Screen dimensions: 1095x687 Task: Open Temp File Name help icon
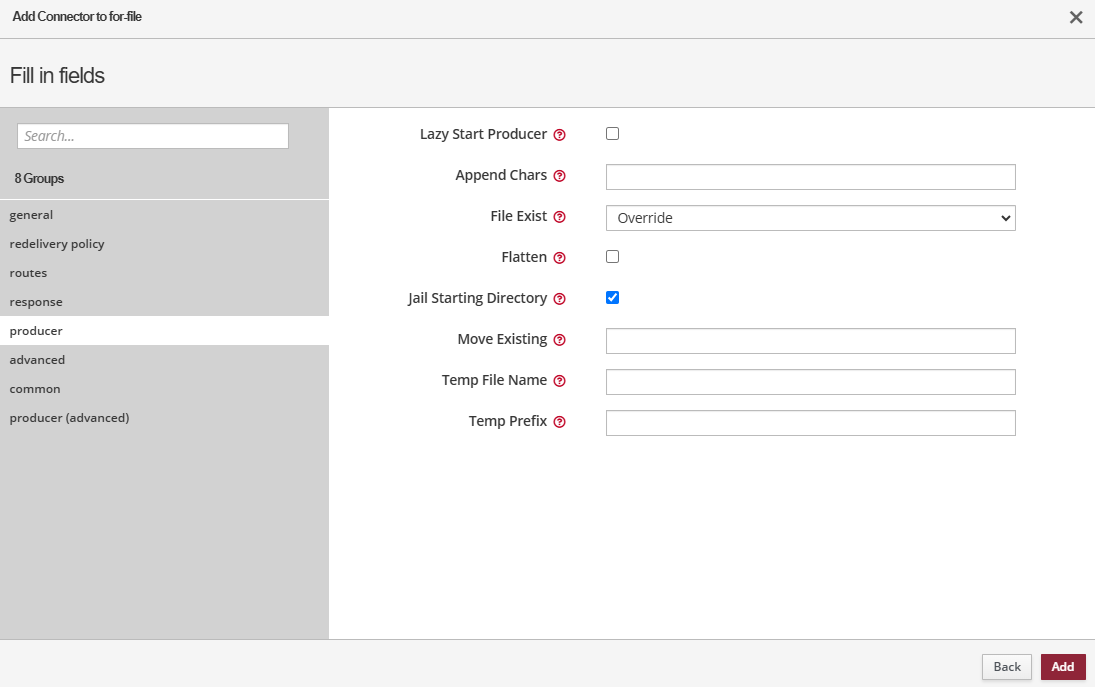(x=560, y=381)
